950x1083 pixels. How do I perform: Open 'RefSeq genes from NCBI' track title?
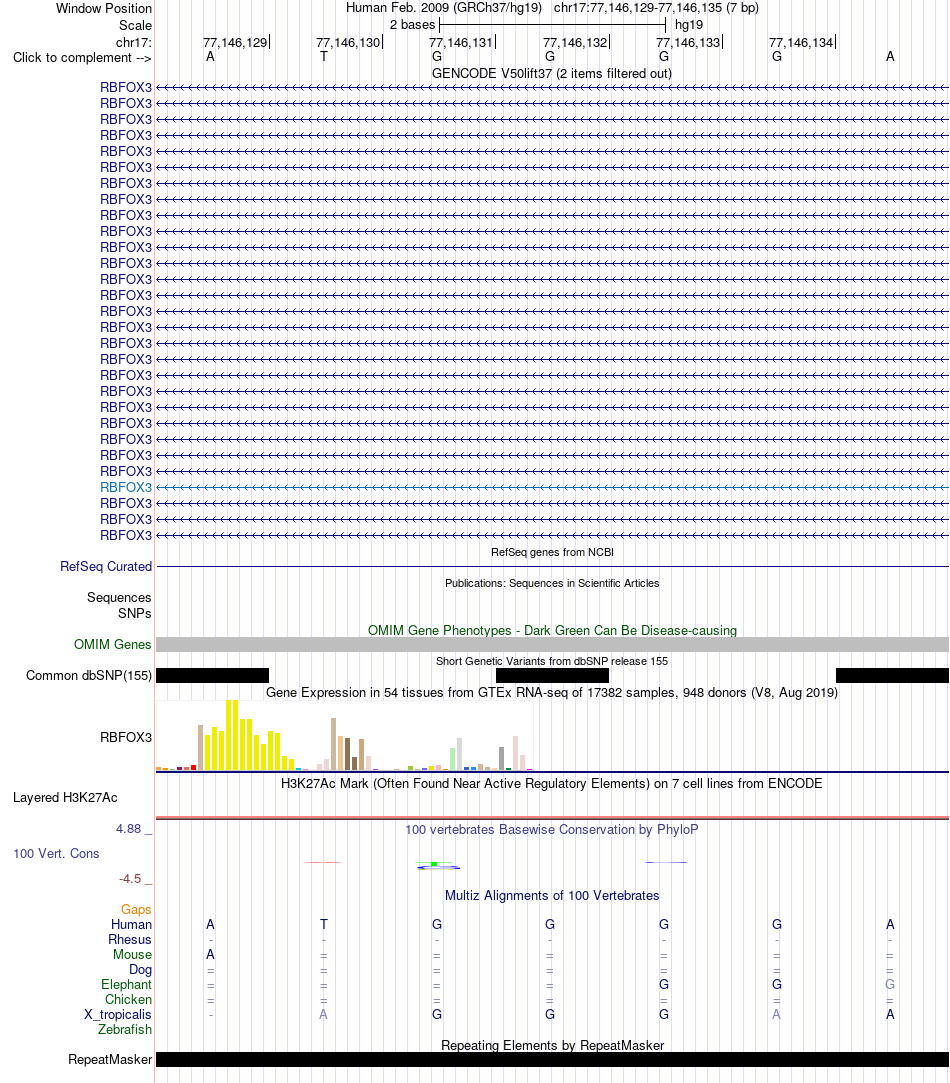(x=552, y=553)
